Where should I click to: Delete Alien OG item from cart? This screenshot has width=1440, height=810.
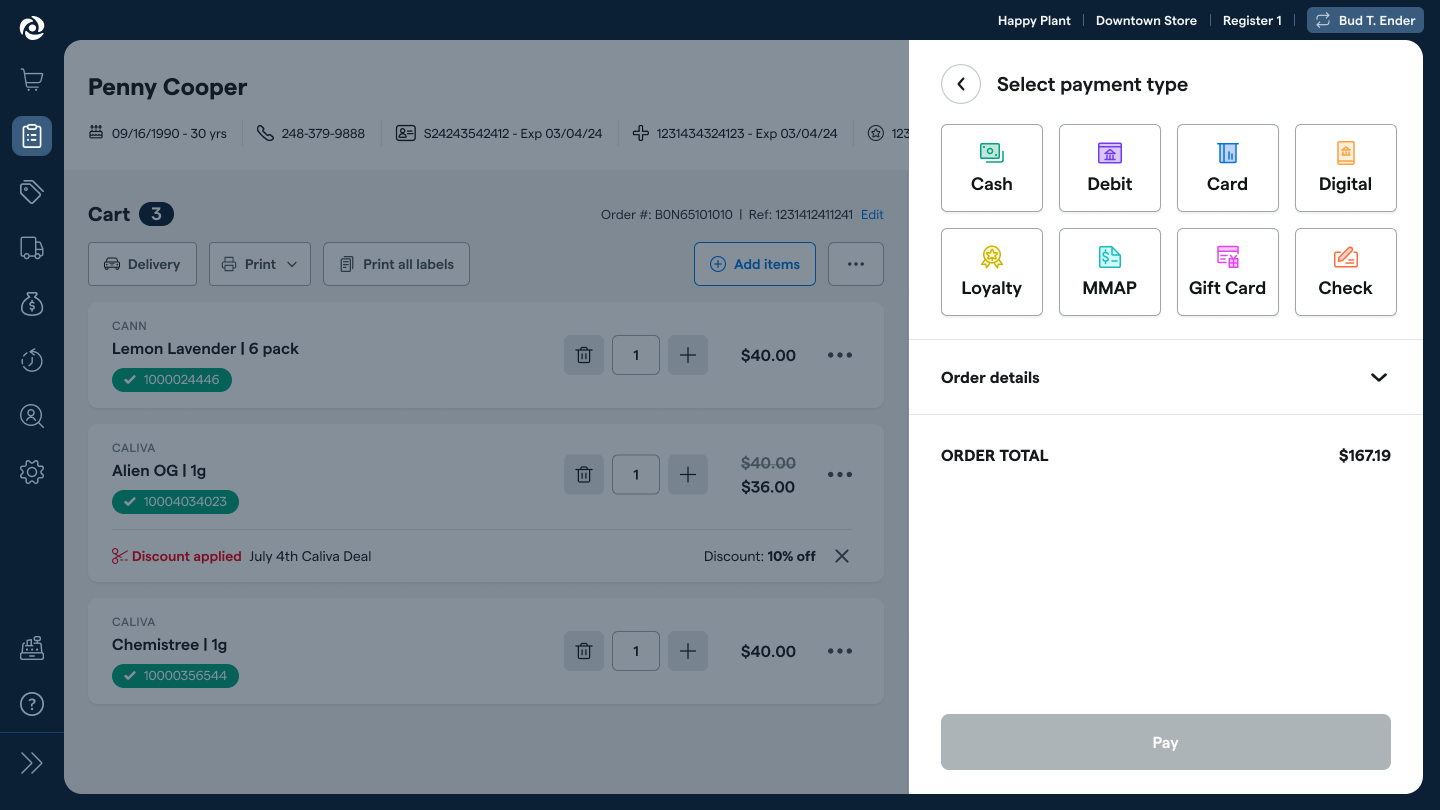pos(584,475)
